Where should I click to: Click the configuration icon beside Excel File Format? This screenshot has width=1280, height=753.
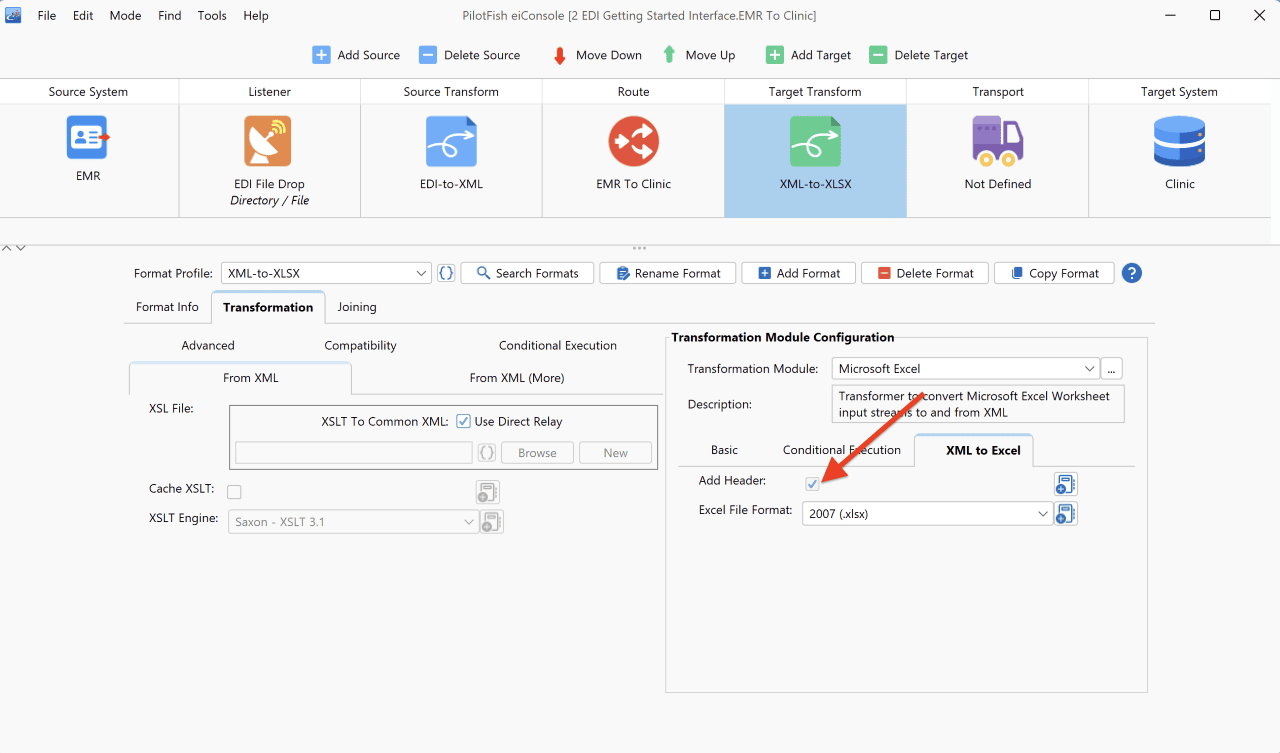pos(1066,514)
